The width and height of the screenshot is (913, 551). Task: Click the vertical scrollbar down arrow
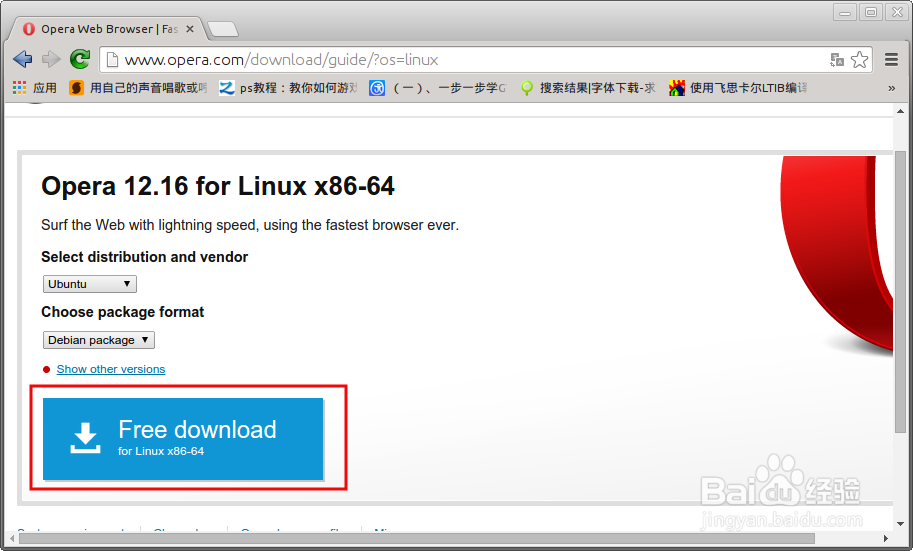[900, 524]
